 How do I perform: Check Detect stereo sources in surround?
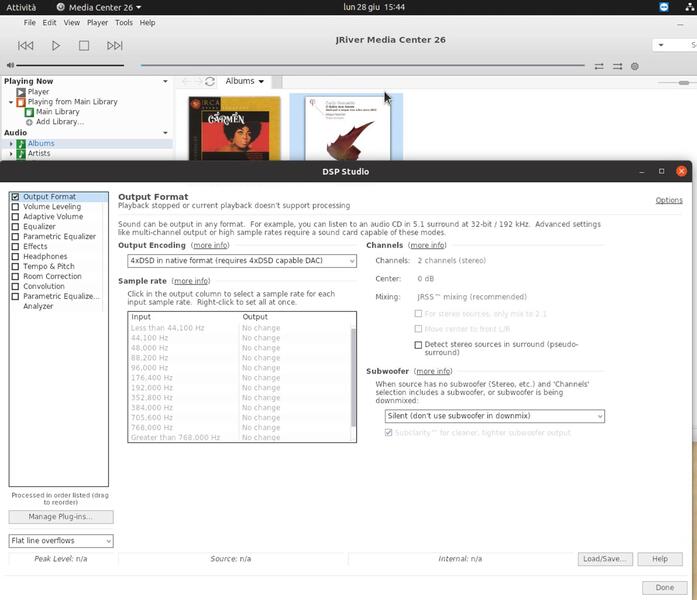point(418,345)
